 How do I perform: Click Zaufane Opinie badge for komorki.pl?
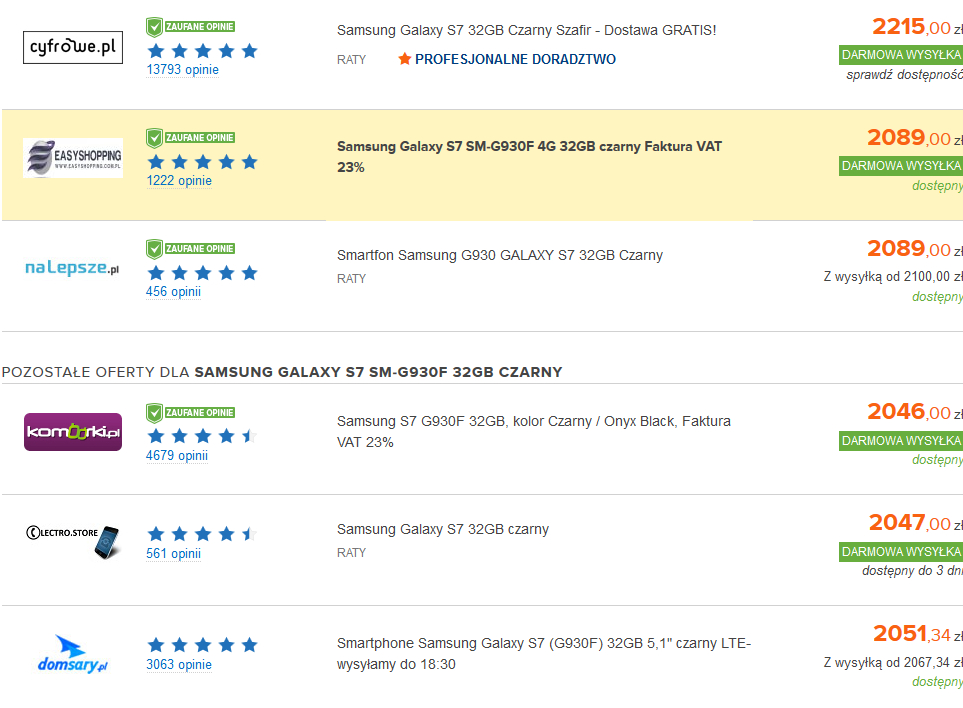(x=191, y=412)
